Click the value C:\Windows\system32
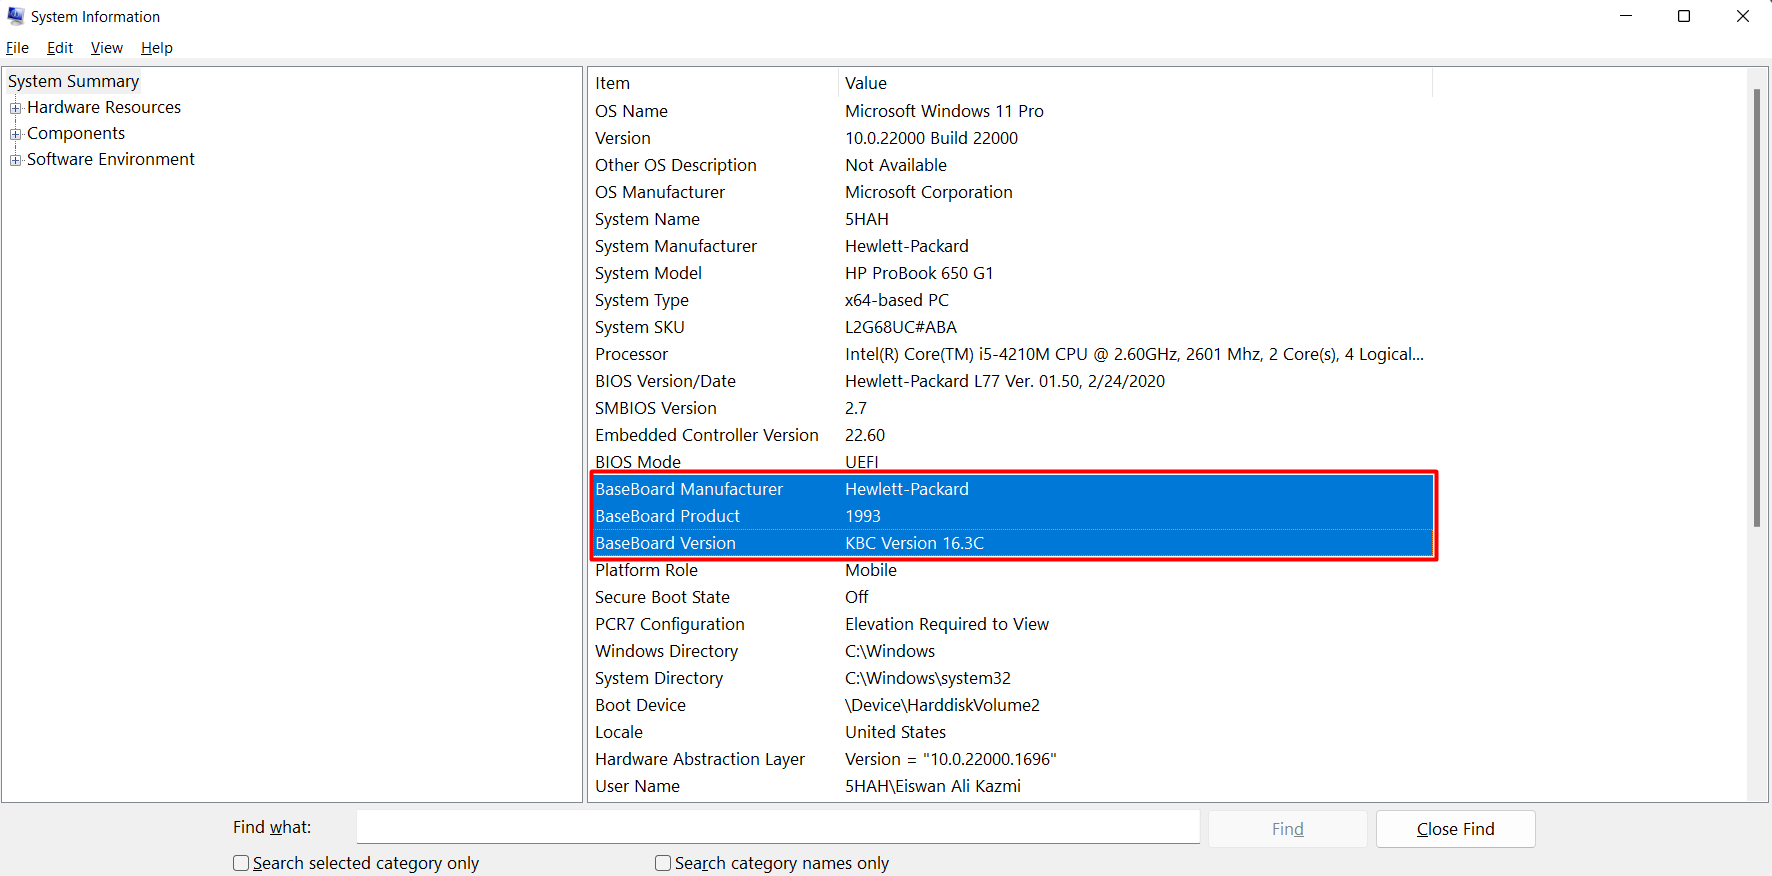 pos(928,678)
